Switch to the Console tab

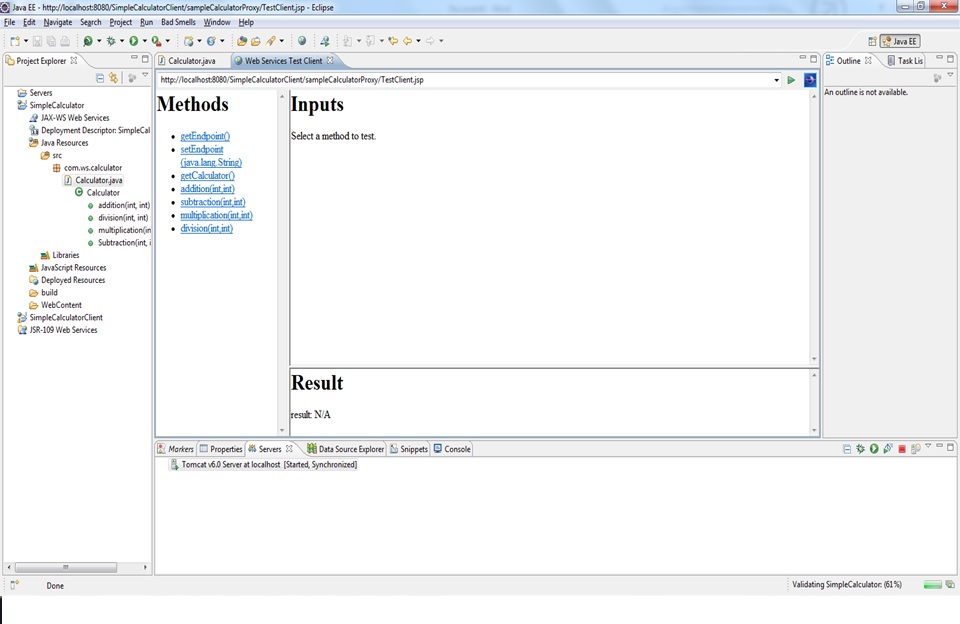[452, 449]
